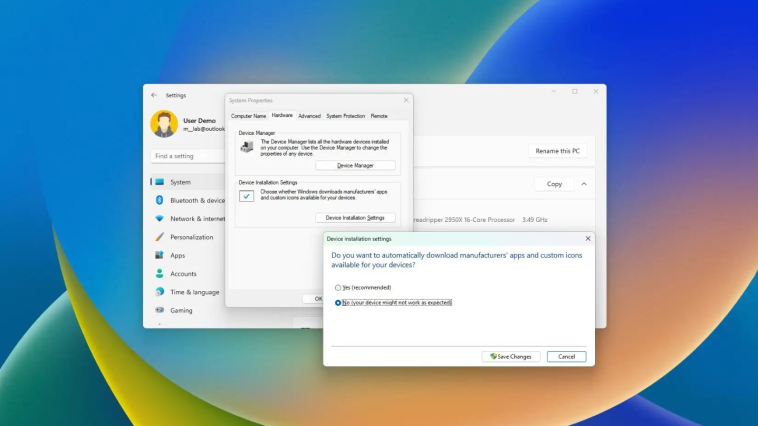Click Rename this PC button
The image size is (758, 426).
(557, 151)
